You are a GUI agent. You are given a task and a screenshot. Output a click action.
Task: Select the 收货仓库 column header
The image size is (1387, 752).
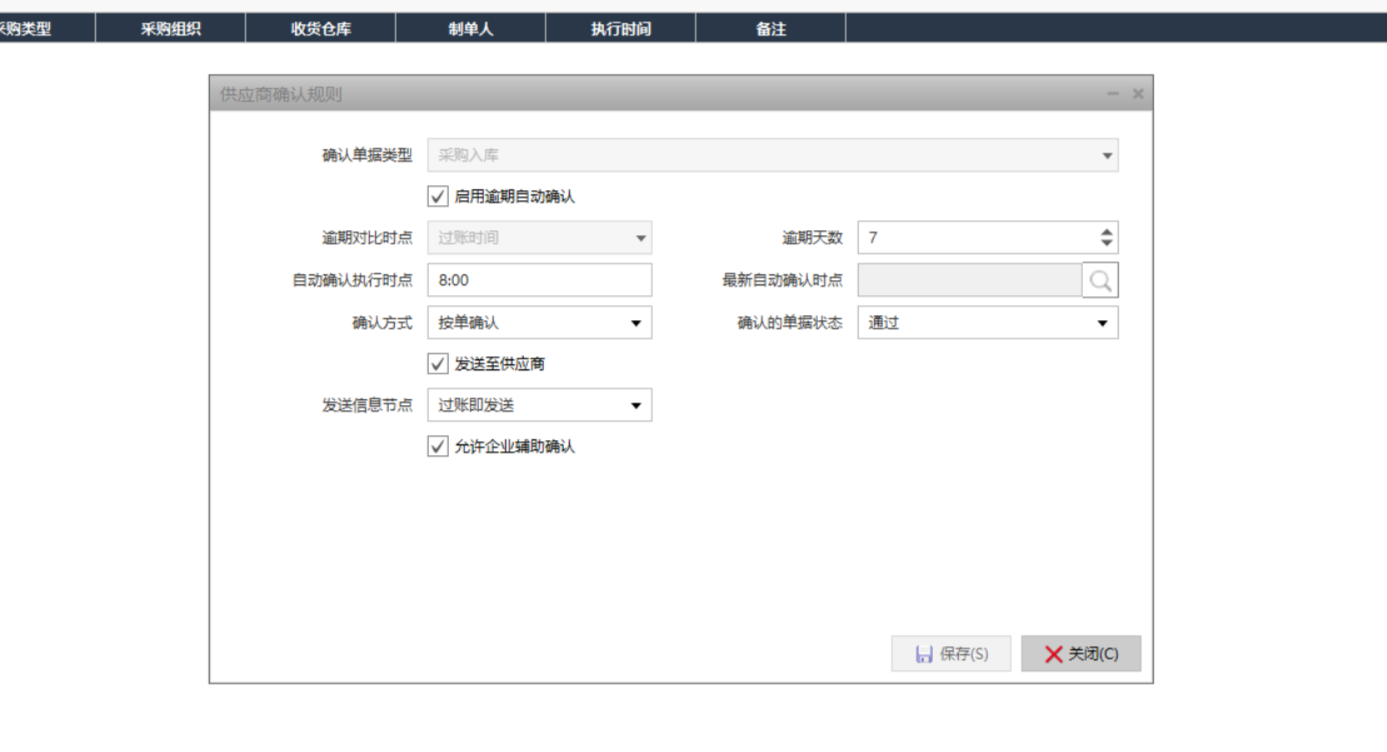click(x=320, y=29)
